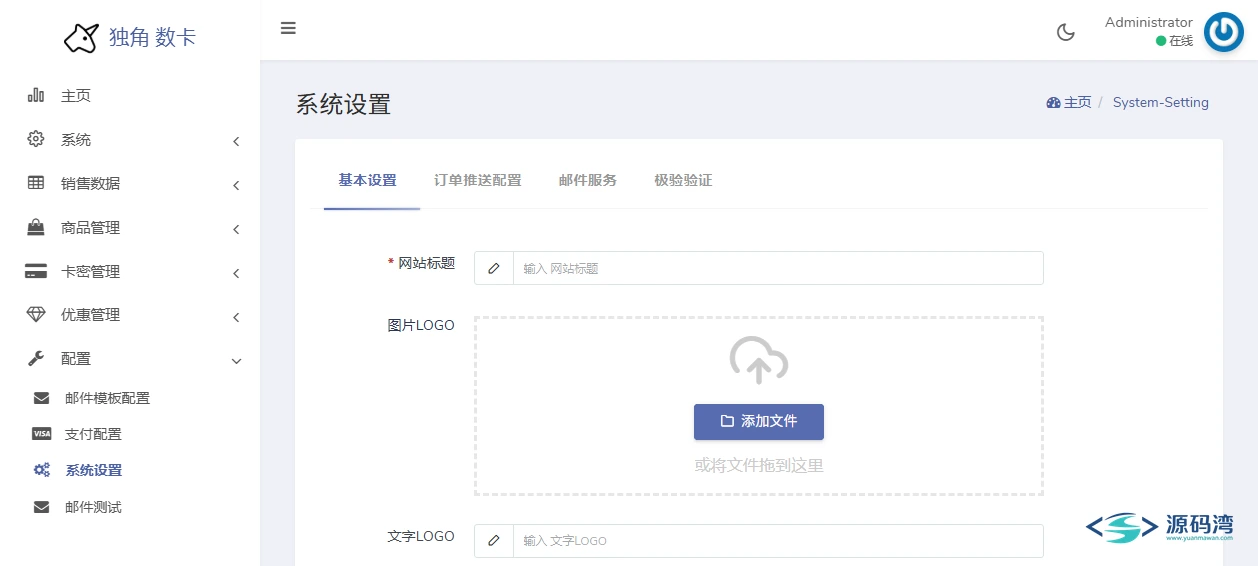Click the 在线 status text

(1181, 41)
